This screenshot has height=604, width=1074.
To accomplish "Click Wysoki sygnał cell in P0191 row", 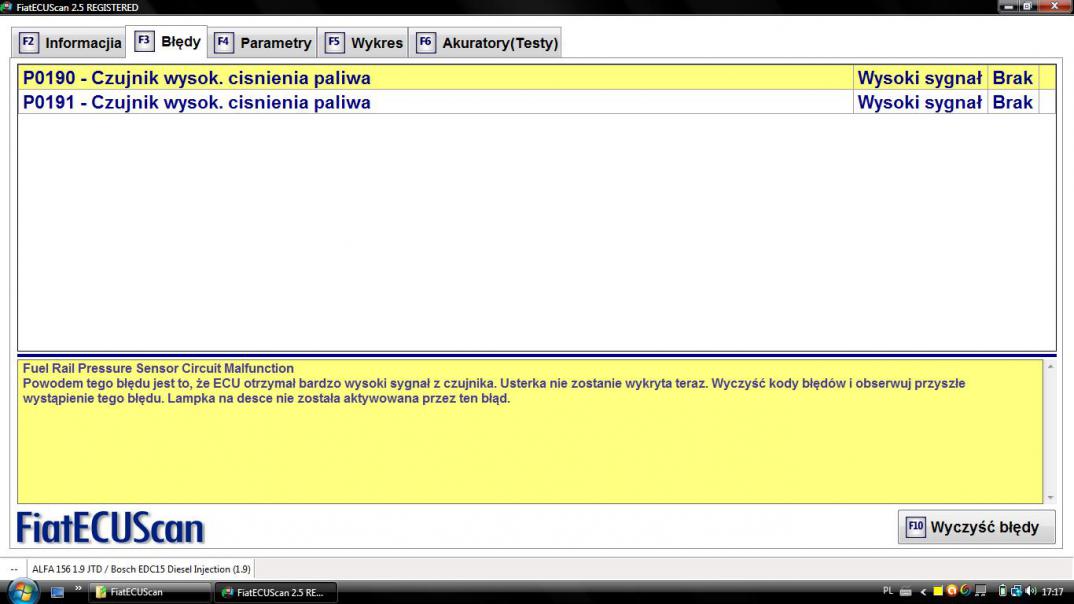I will click(x=920, y=102).
